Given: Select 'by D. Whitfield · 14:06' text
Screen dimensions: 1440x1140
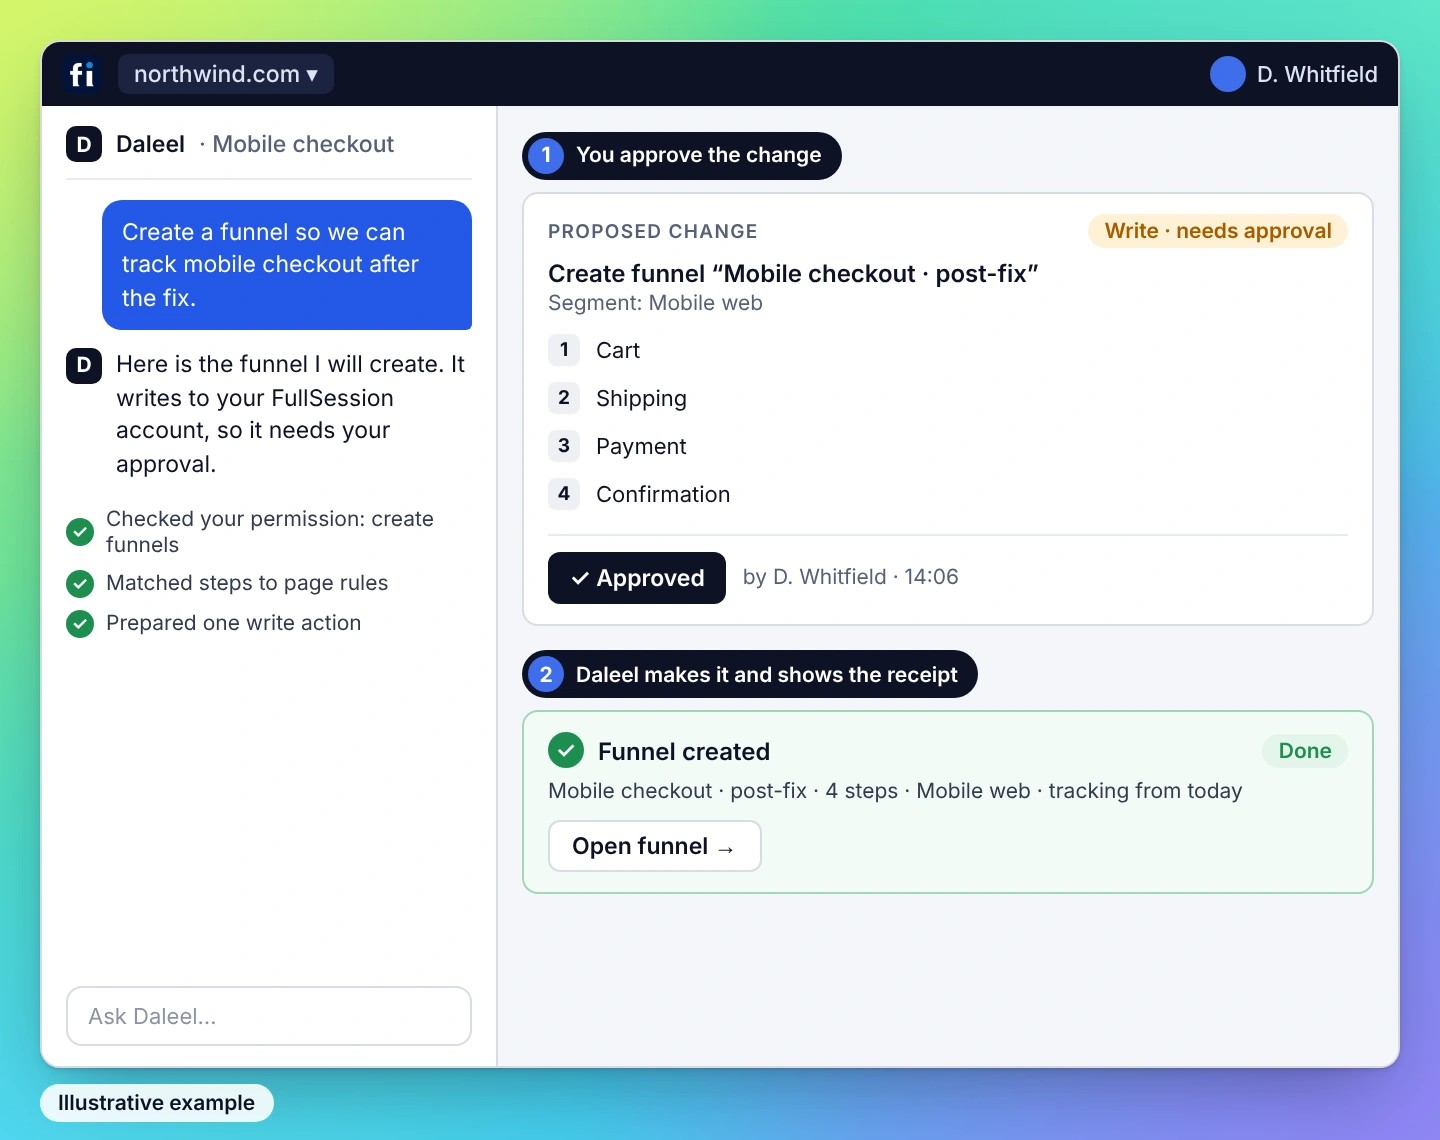Looking at the screenshot, I should pos(850,577).
